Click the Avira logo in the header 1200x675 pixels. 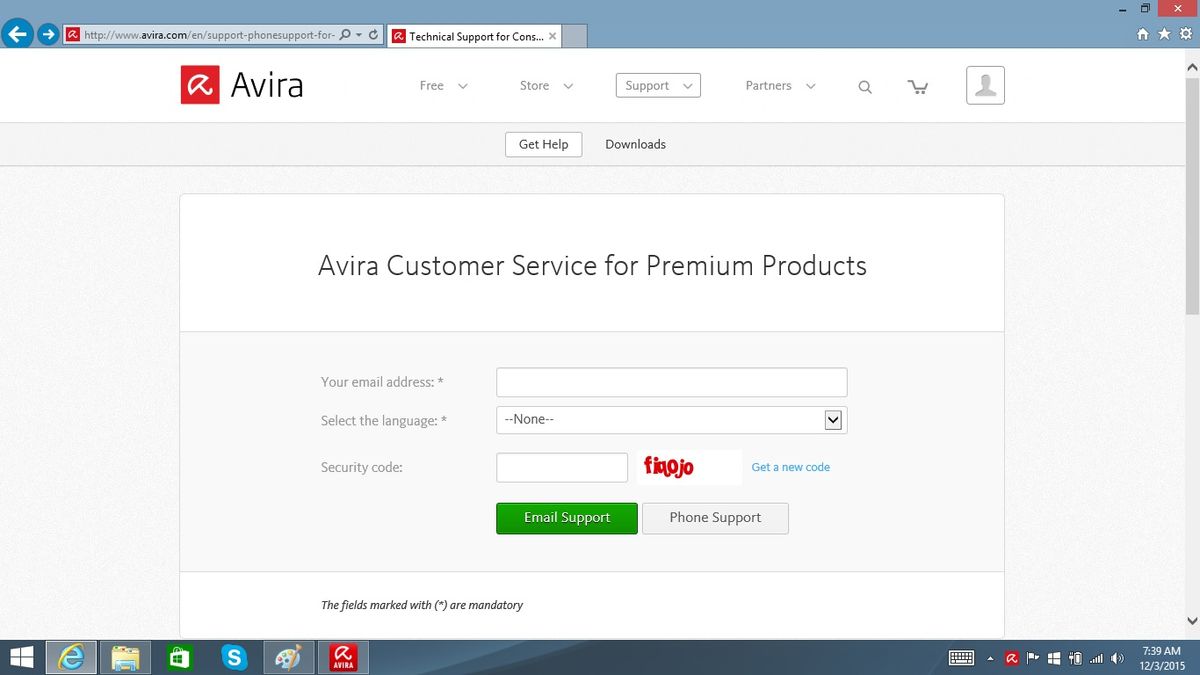241,85
